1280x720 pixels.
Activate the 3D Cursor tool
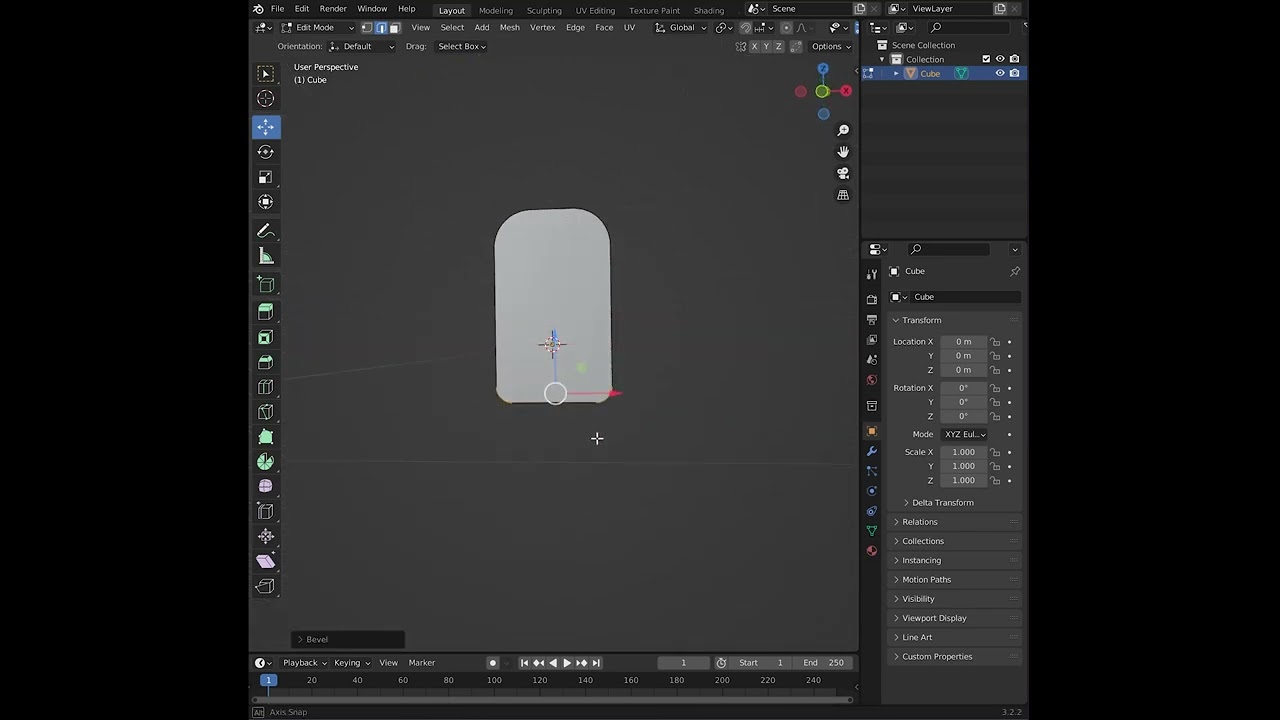point(266,99)
